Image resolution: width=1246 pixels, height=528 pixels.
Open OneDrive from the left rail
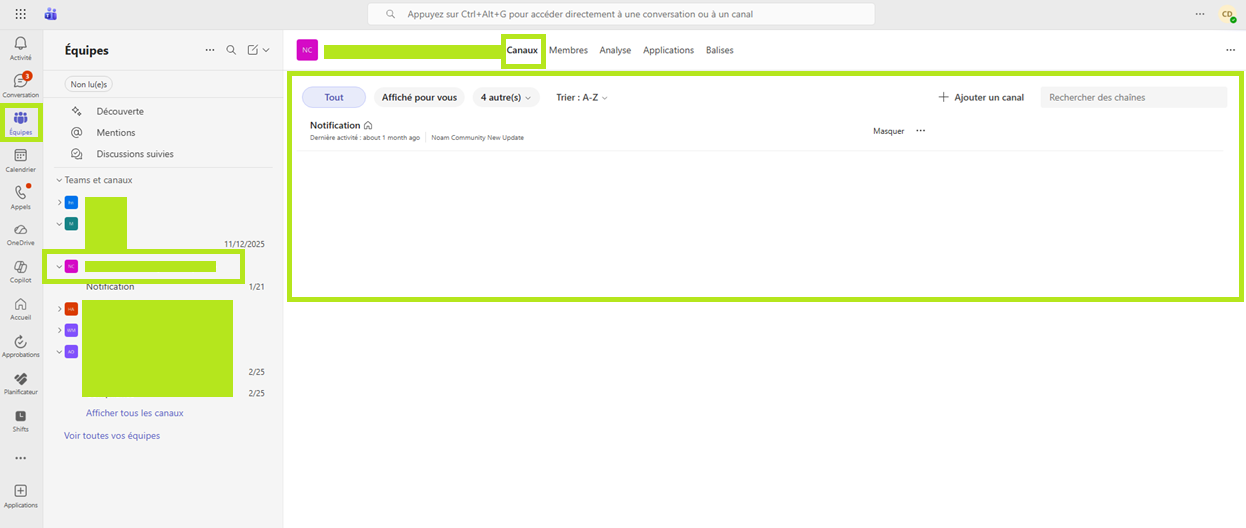20,234
